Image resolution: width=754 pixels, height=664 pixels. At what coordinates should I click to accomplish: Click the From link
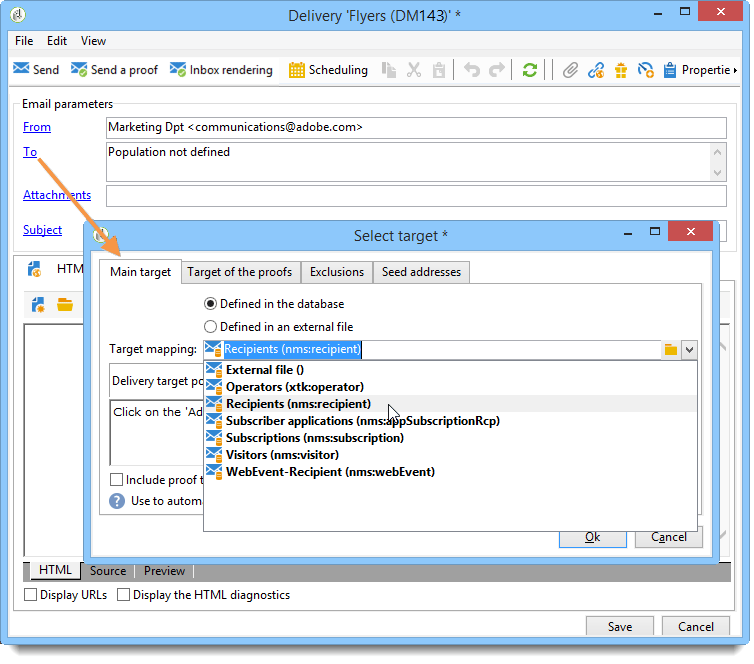coord(37,127)
